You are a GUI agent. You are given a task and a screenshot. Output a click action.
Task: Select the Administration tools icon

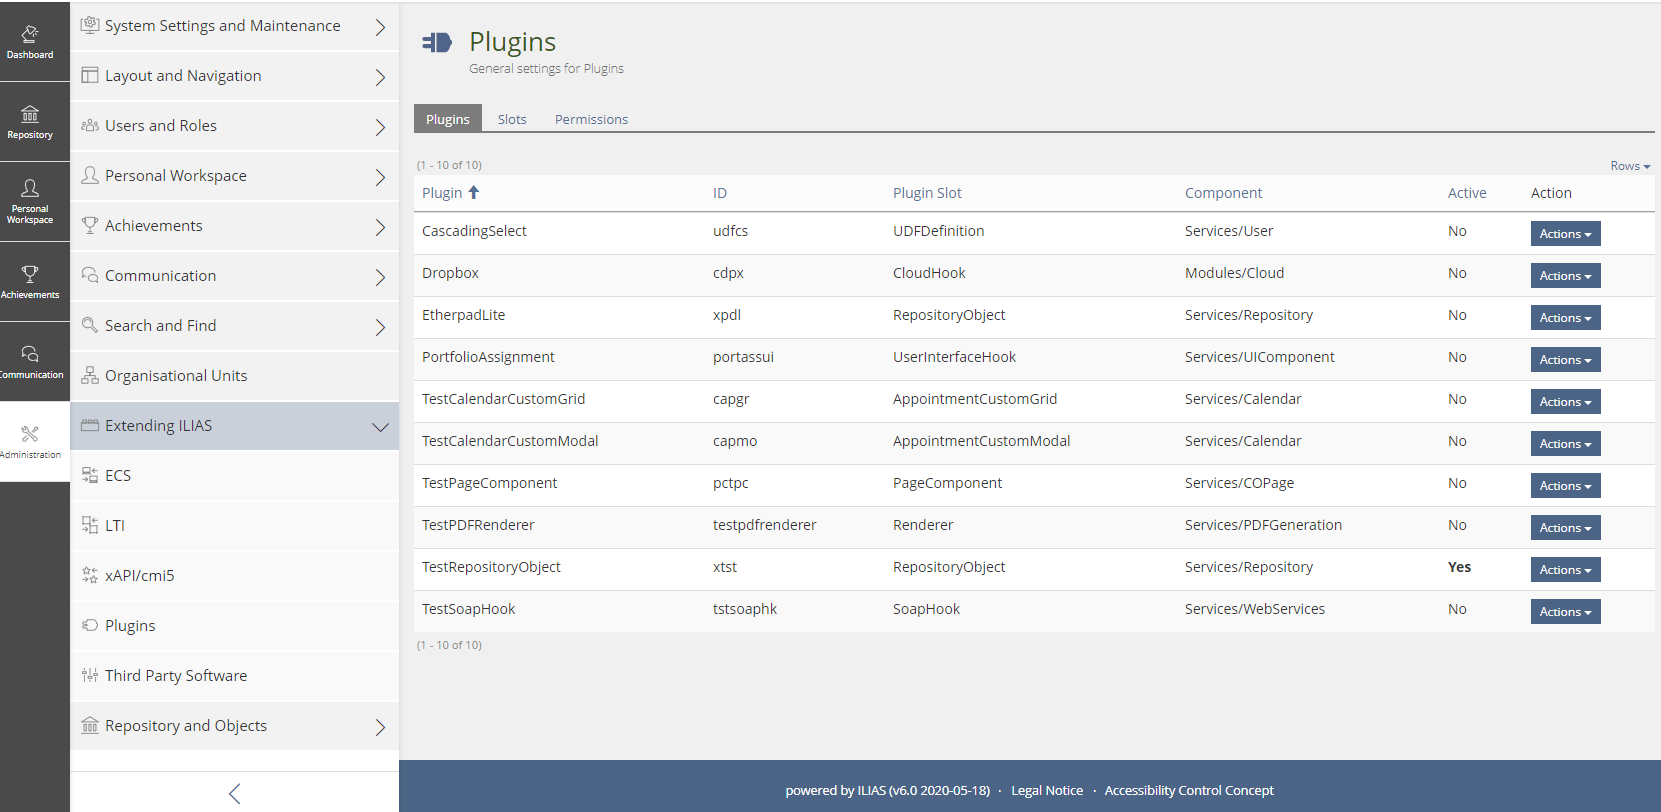(30, 441)
